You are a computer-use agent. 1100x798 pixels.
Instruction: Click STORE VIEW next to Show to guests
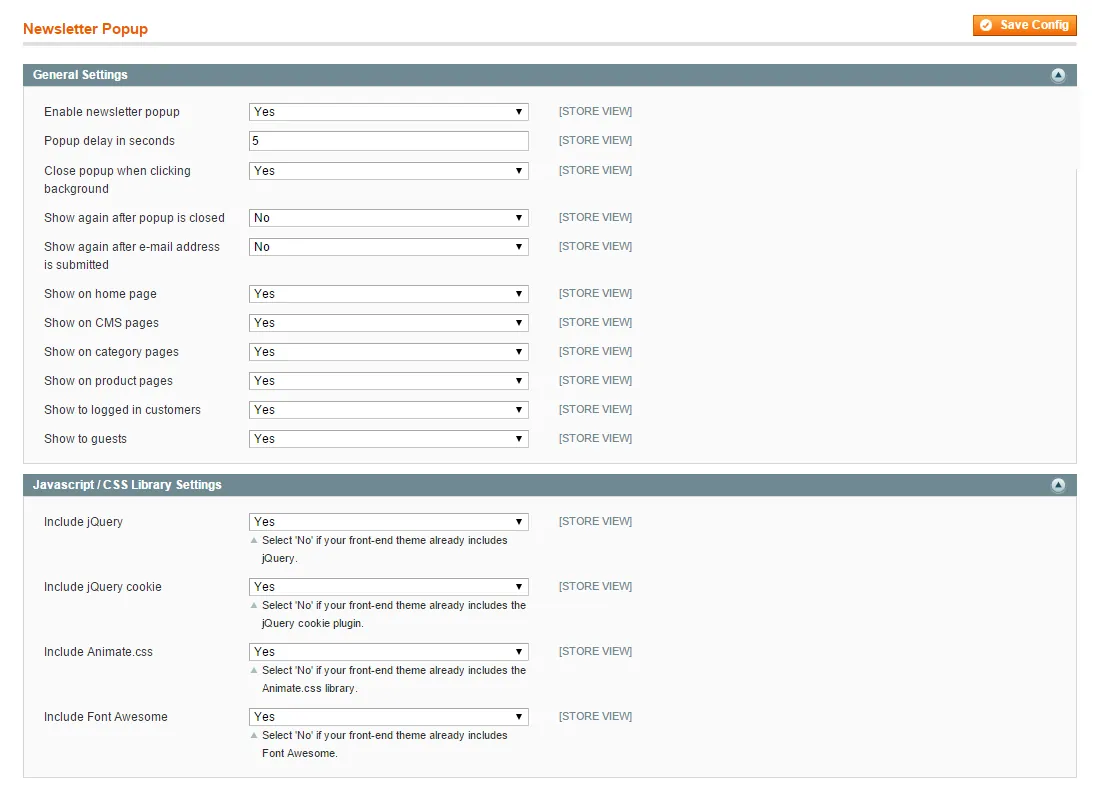click(596, 438)
